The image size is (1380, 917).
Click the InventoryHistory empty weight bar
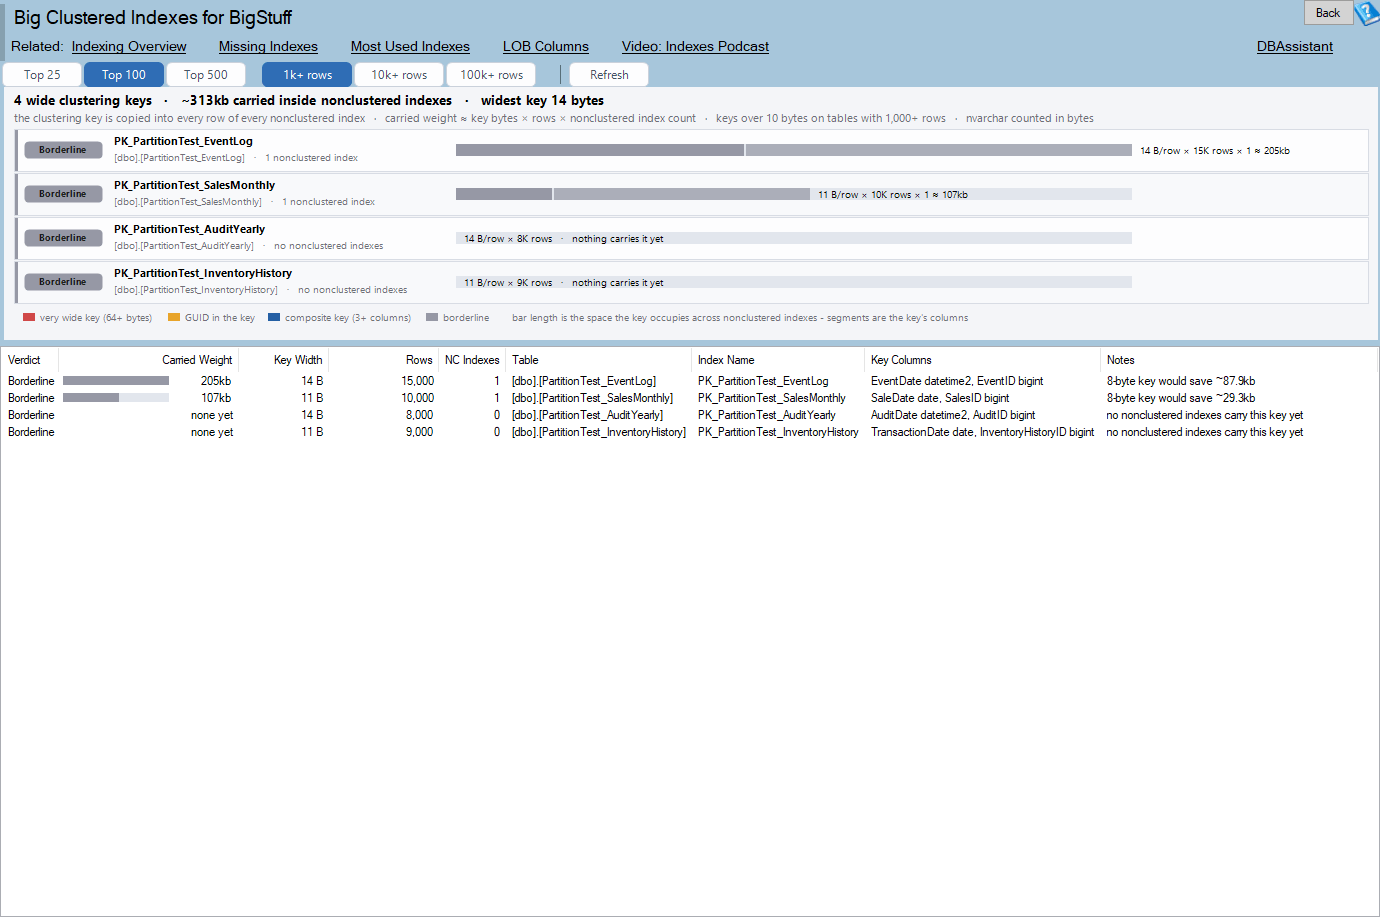click(794, 282)
